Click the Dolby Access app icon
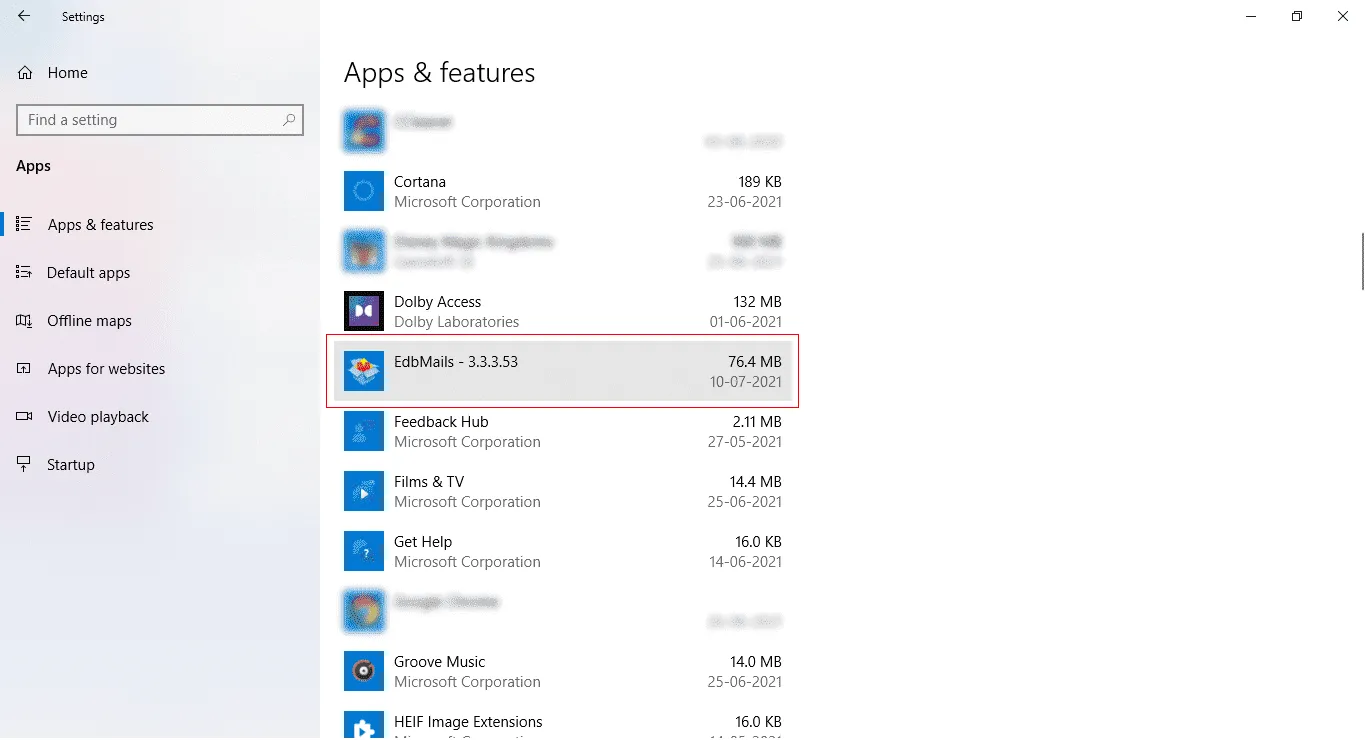 (x=364, y=311)
